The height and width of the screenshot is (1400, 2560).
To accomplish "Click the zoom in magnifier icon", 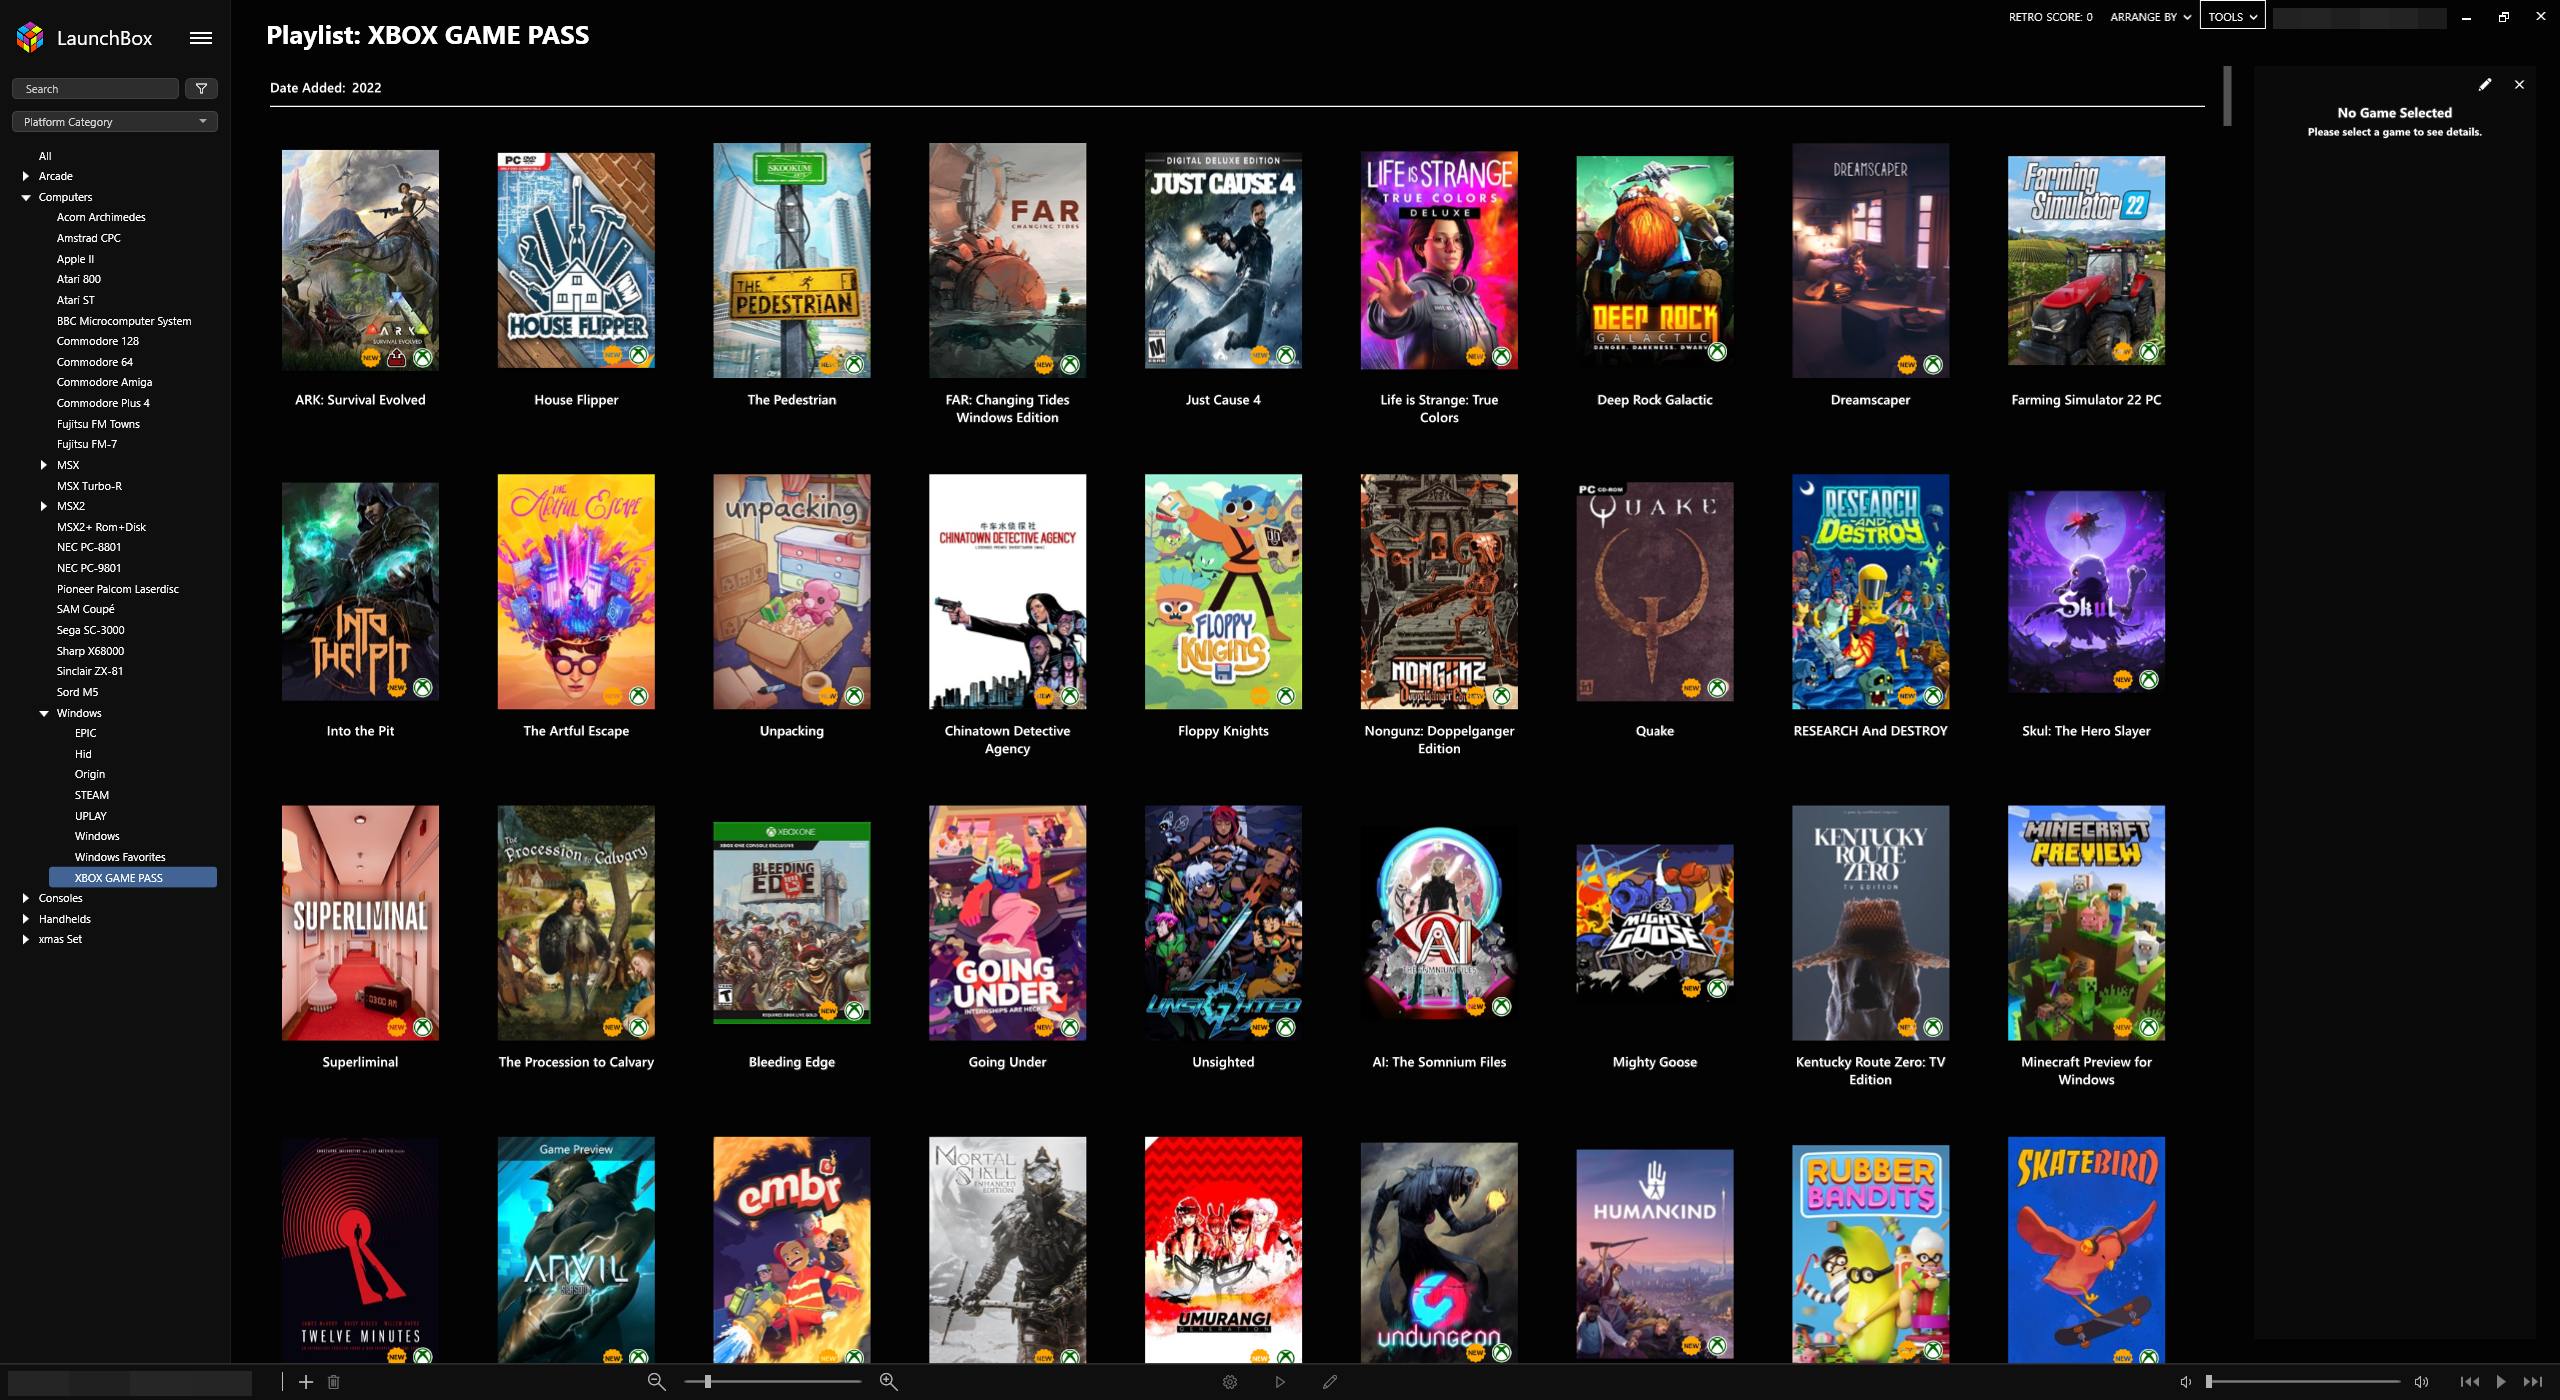I will pyautogui.click(x=888, y=1382).
